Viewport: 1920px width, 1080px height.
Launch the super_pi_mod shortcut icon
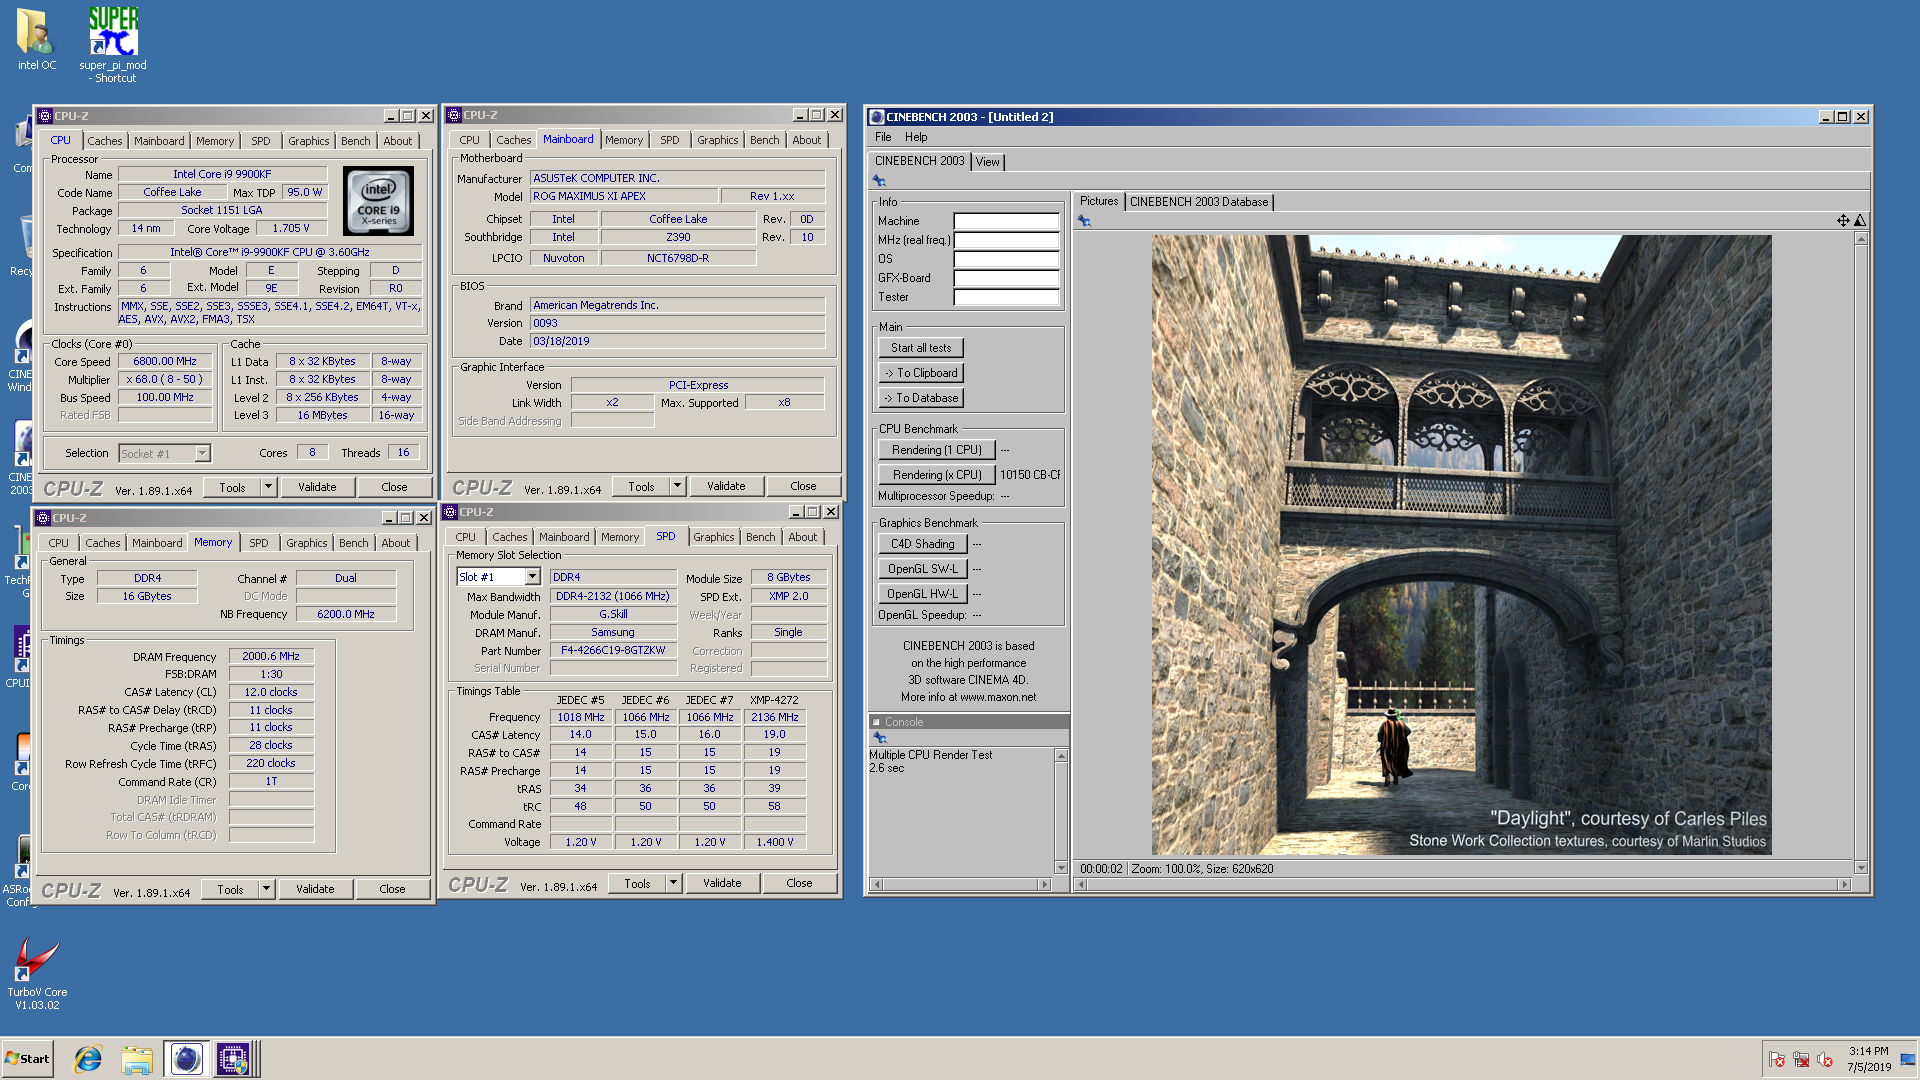[113, 44]
